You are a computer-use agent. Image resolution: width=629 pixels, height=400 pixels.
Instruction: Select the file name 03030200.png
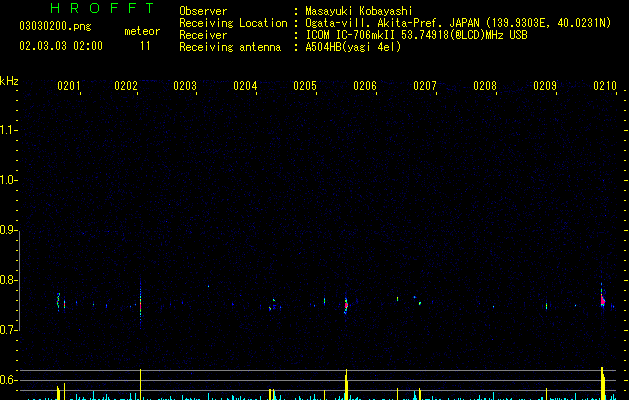point(55,26)
